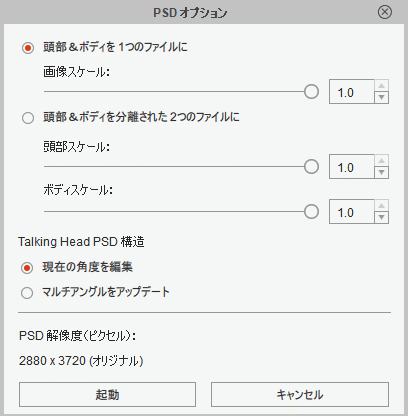Select 頭部＆ボディを1つのファイルに radio option
Viewport: 408px width, 416px height.
[x=28, y=48]
